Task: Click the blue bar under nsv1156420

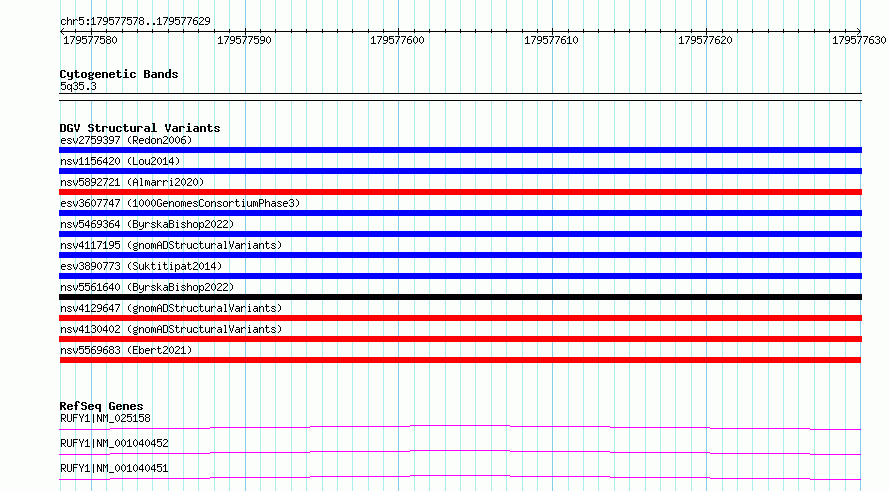Action: (x=460, y=171)
